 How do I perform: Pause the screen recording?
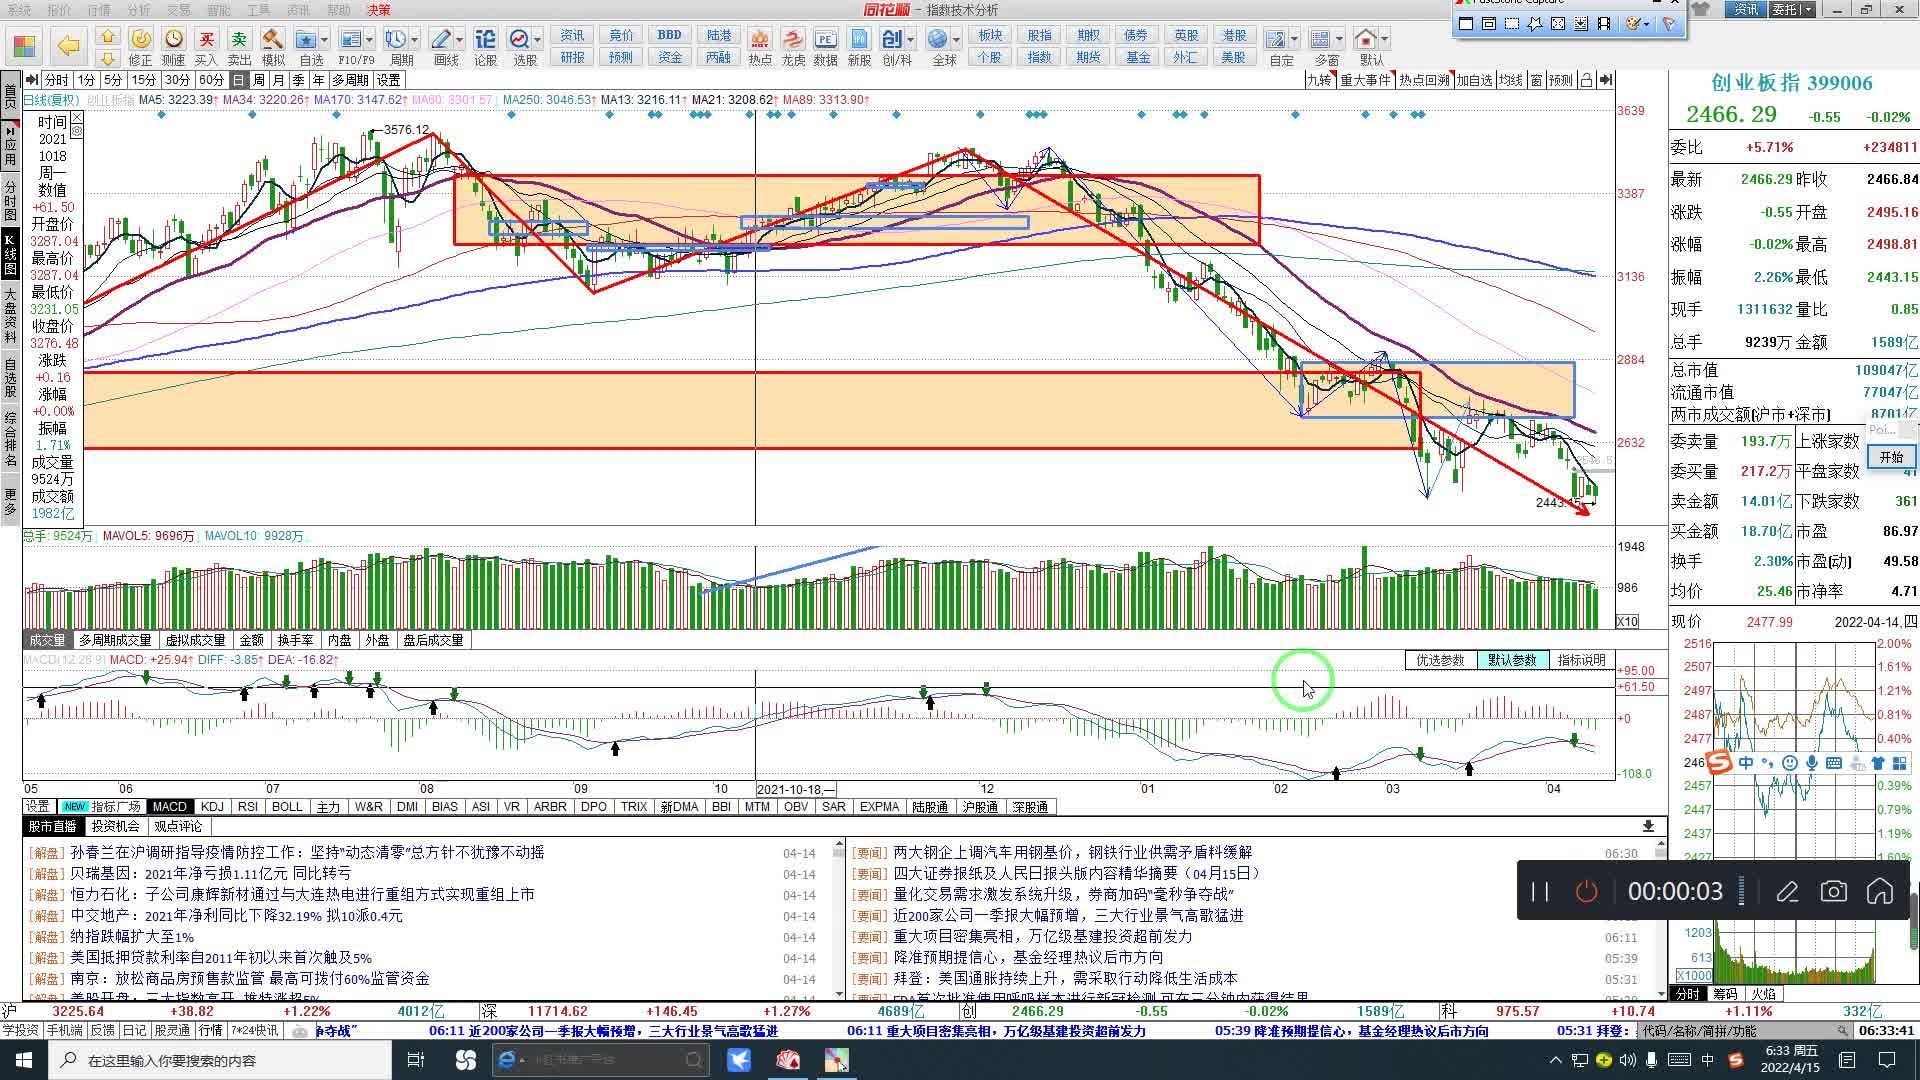point(1540,891)
